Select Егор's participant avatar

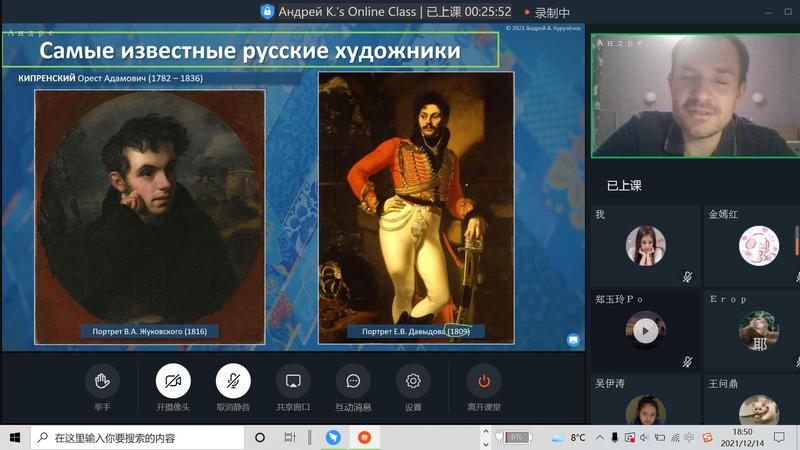pyautogui.click(x=759, y=331)
